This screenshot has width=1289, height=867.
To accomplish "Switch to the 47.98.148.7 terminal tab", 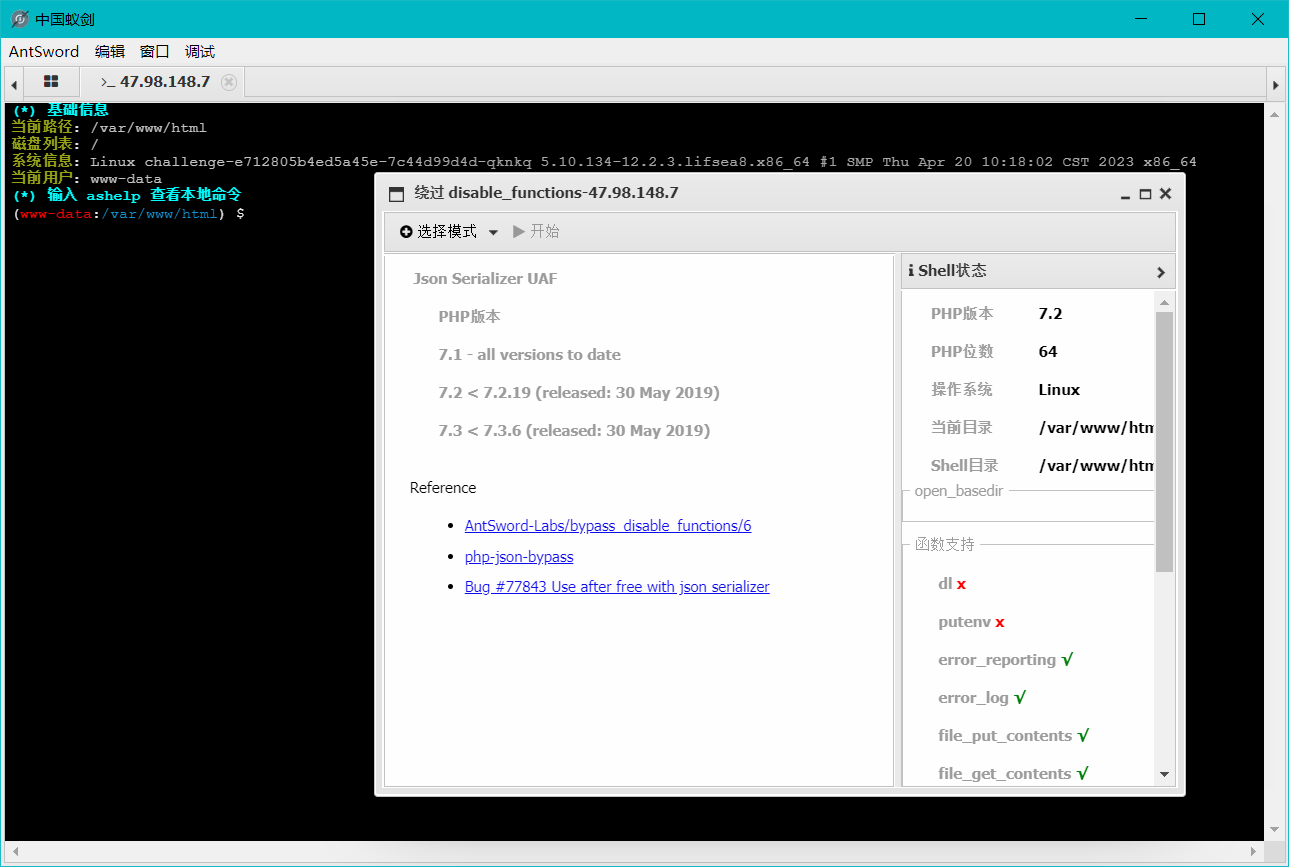I will tap(156, 82).
